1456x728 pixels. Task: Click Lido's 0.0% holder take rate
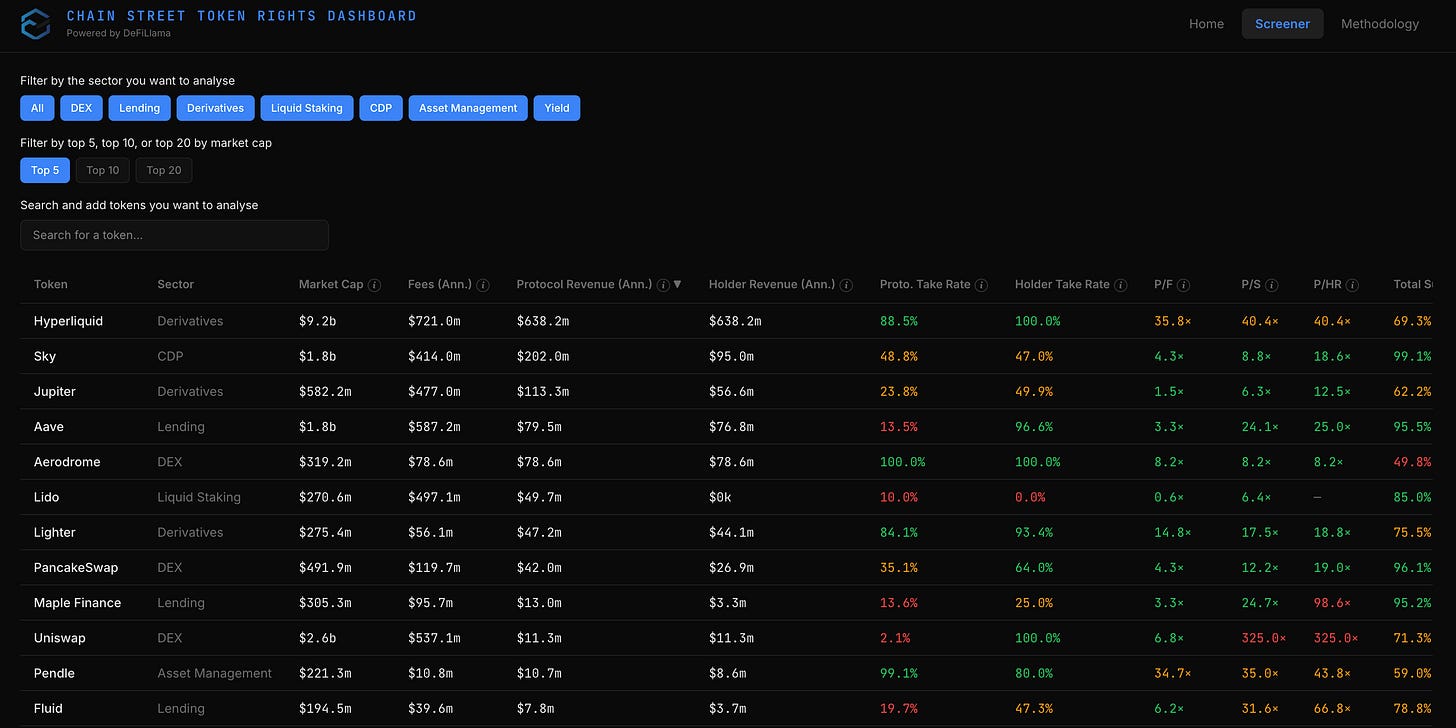coord(1030,497)
